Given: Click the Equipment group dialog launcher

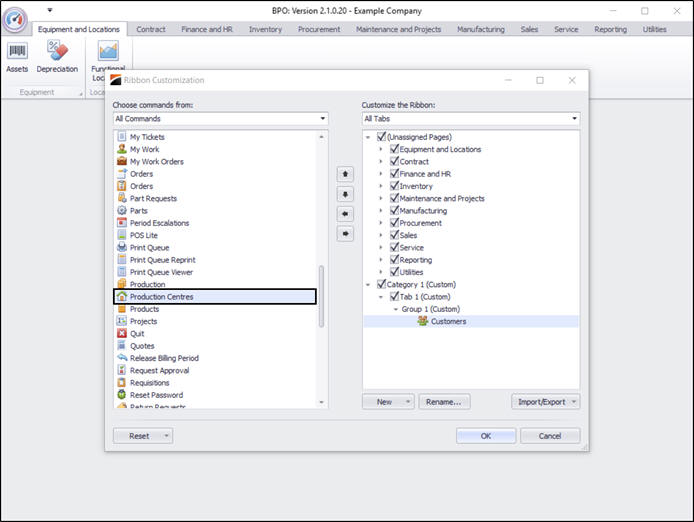Looking at the screenshot, I should (81, 93).
